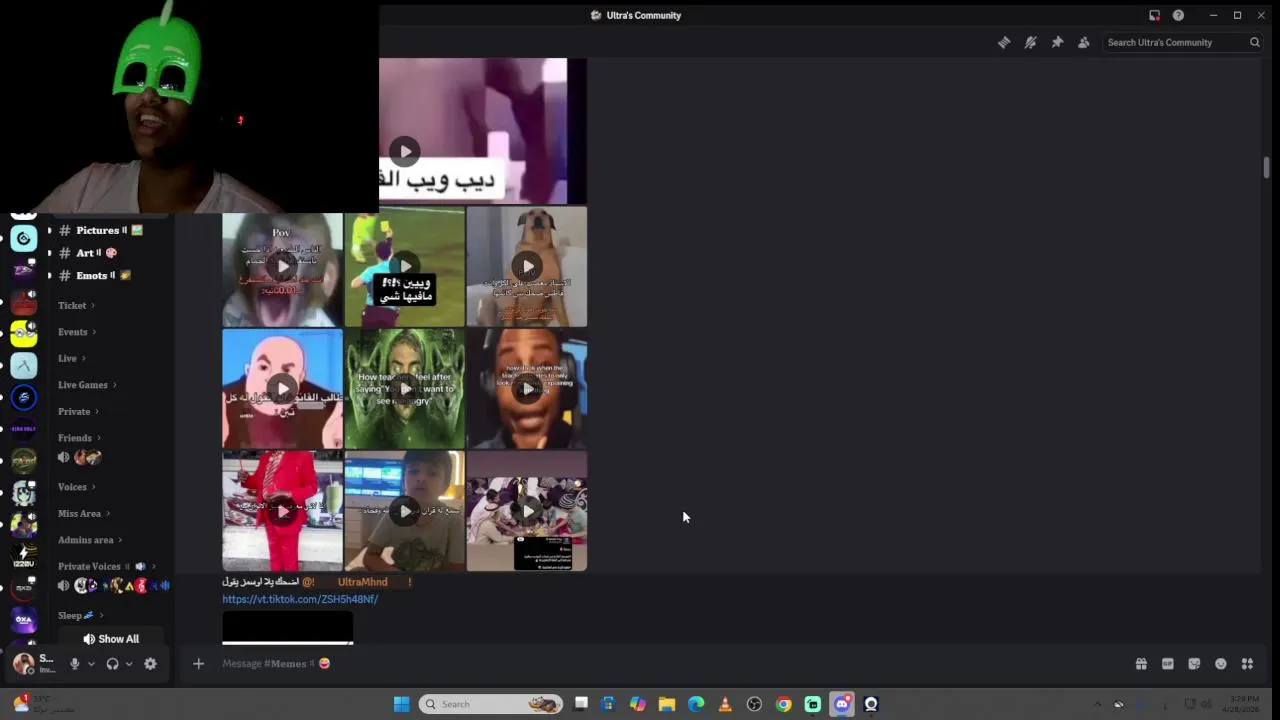Expand the Miss Area category
The width and height of the screenshot is (1280, 720).
click(x=84, y=514)
